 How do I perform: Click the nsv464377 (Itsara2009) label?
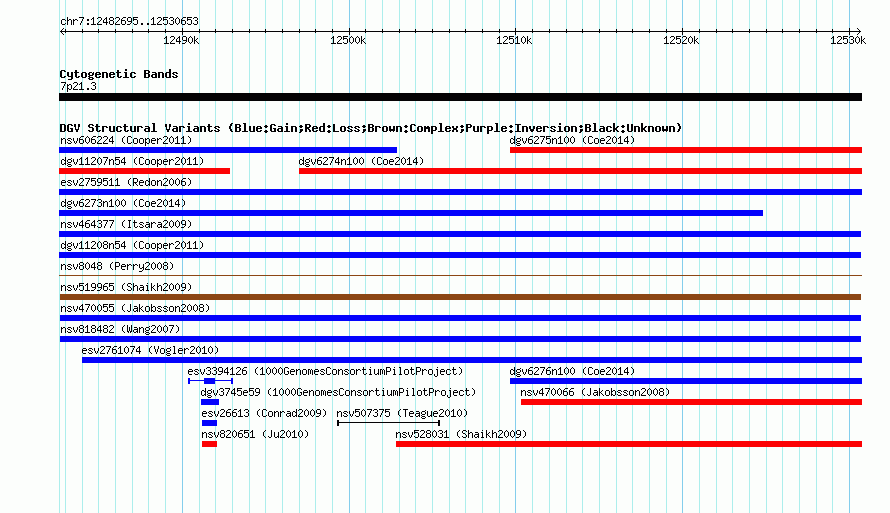click(126, 224)
